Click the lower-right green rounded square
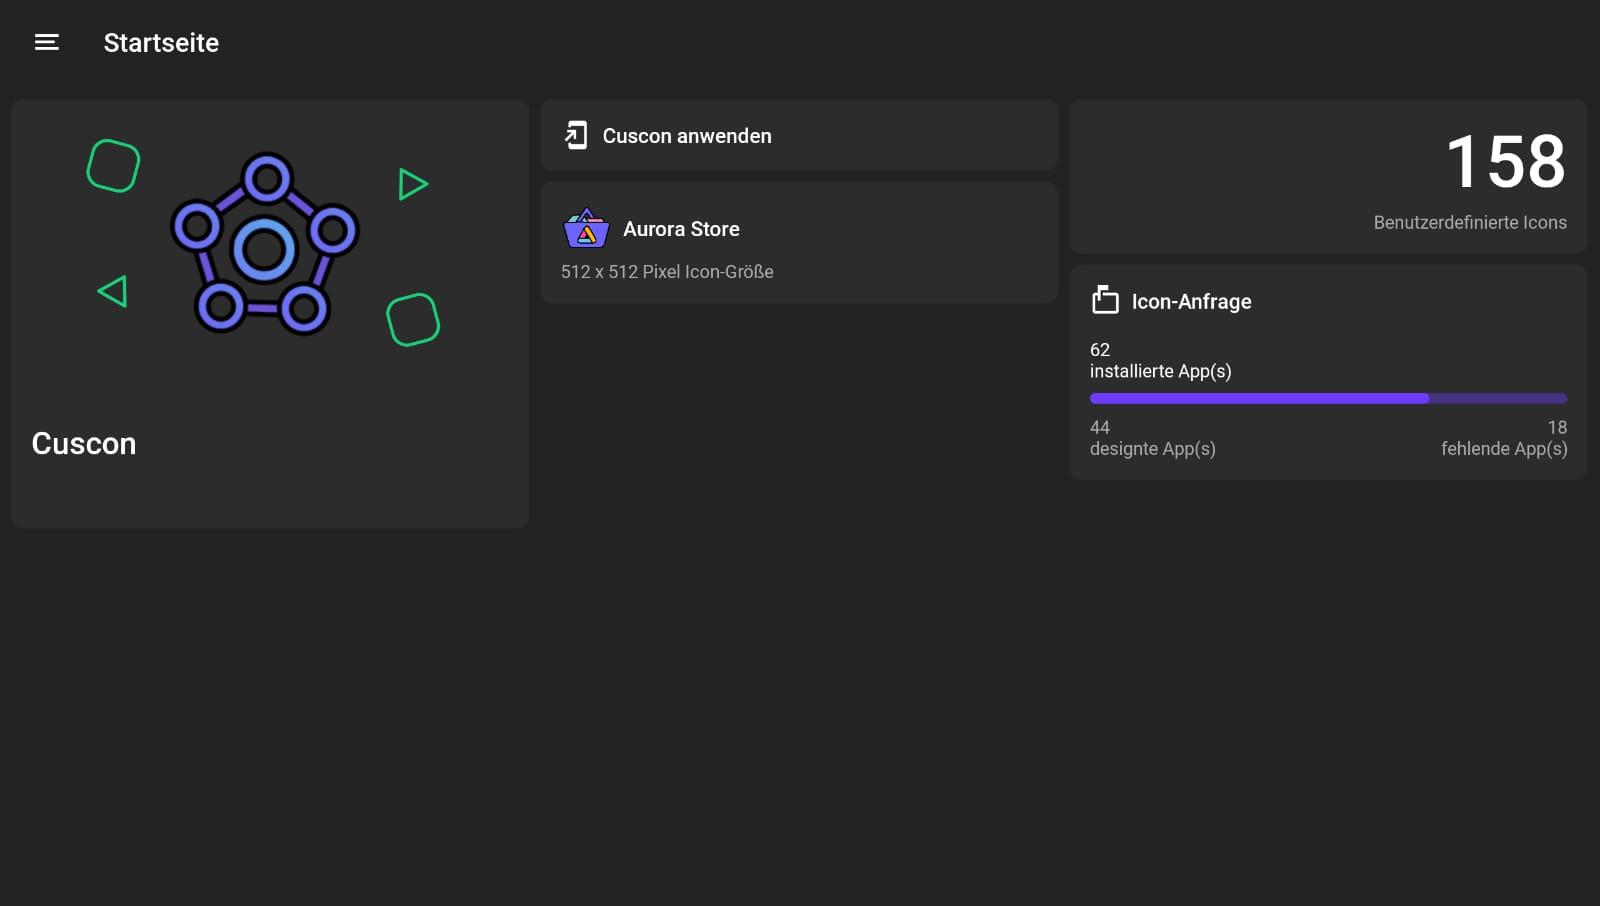Viewport: 1600px width, 906px height. click(x=413, y=320)
